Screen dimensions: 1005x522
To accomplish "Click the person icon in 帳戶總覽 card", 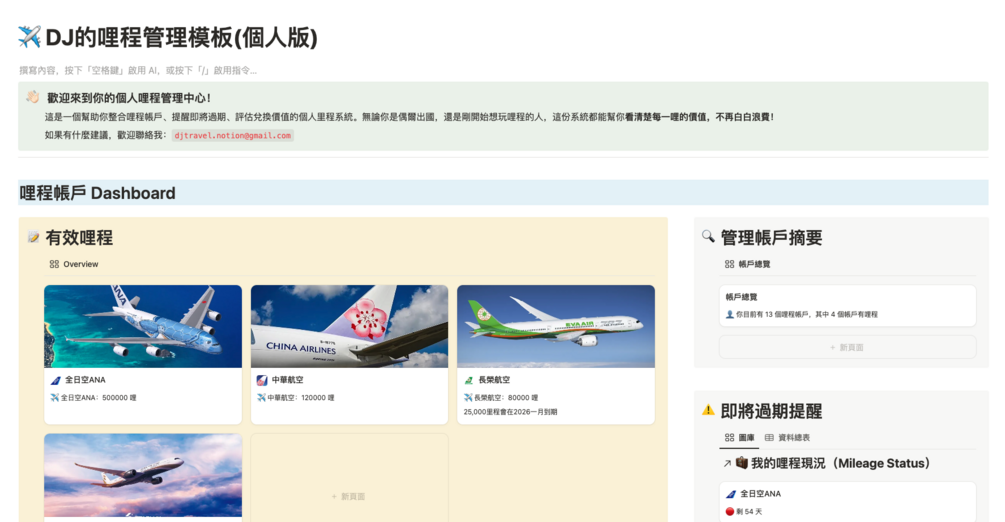I will click(729, 314).
